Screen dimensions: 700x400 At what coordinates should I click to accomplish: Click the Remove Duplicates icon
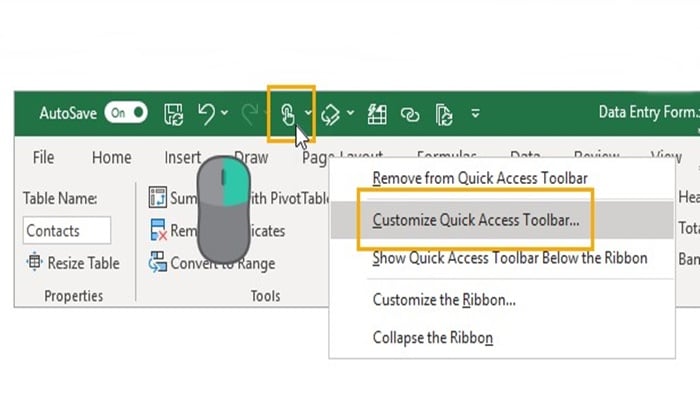(158, 230)
